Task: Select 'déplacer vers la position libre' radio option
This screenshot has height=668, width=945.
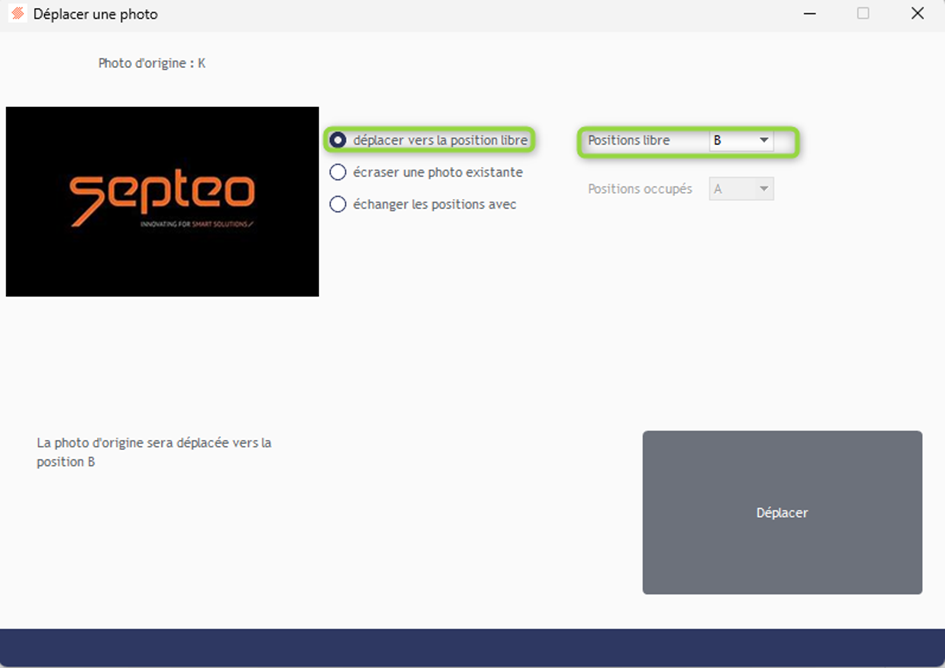Action: coord(338,140)
